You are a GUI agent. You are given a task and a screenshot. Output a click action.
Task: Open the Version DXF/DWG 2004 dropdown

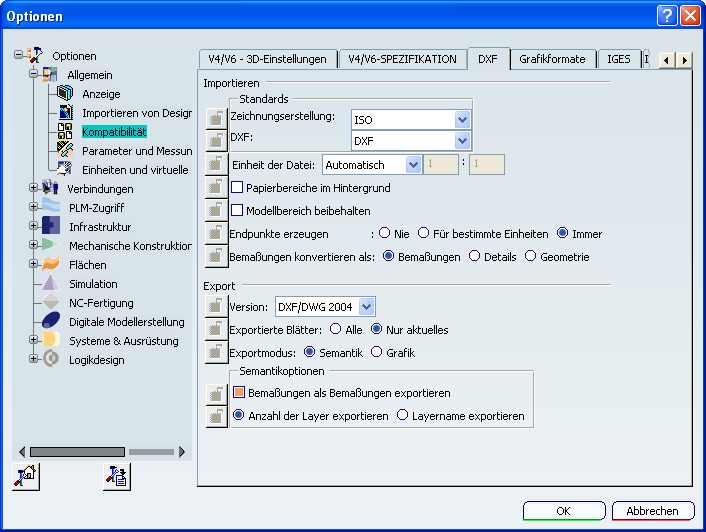[x=366, y=306]
